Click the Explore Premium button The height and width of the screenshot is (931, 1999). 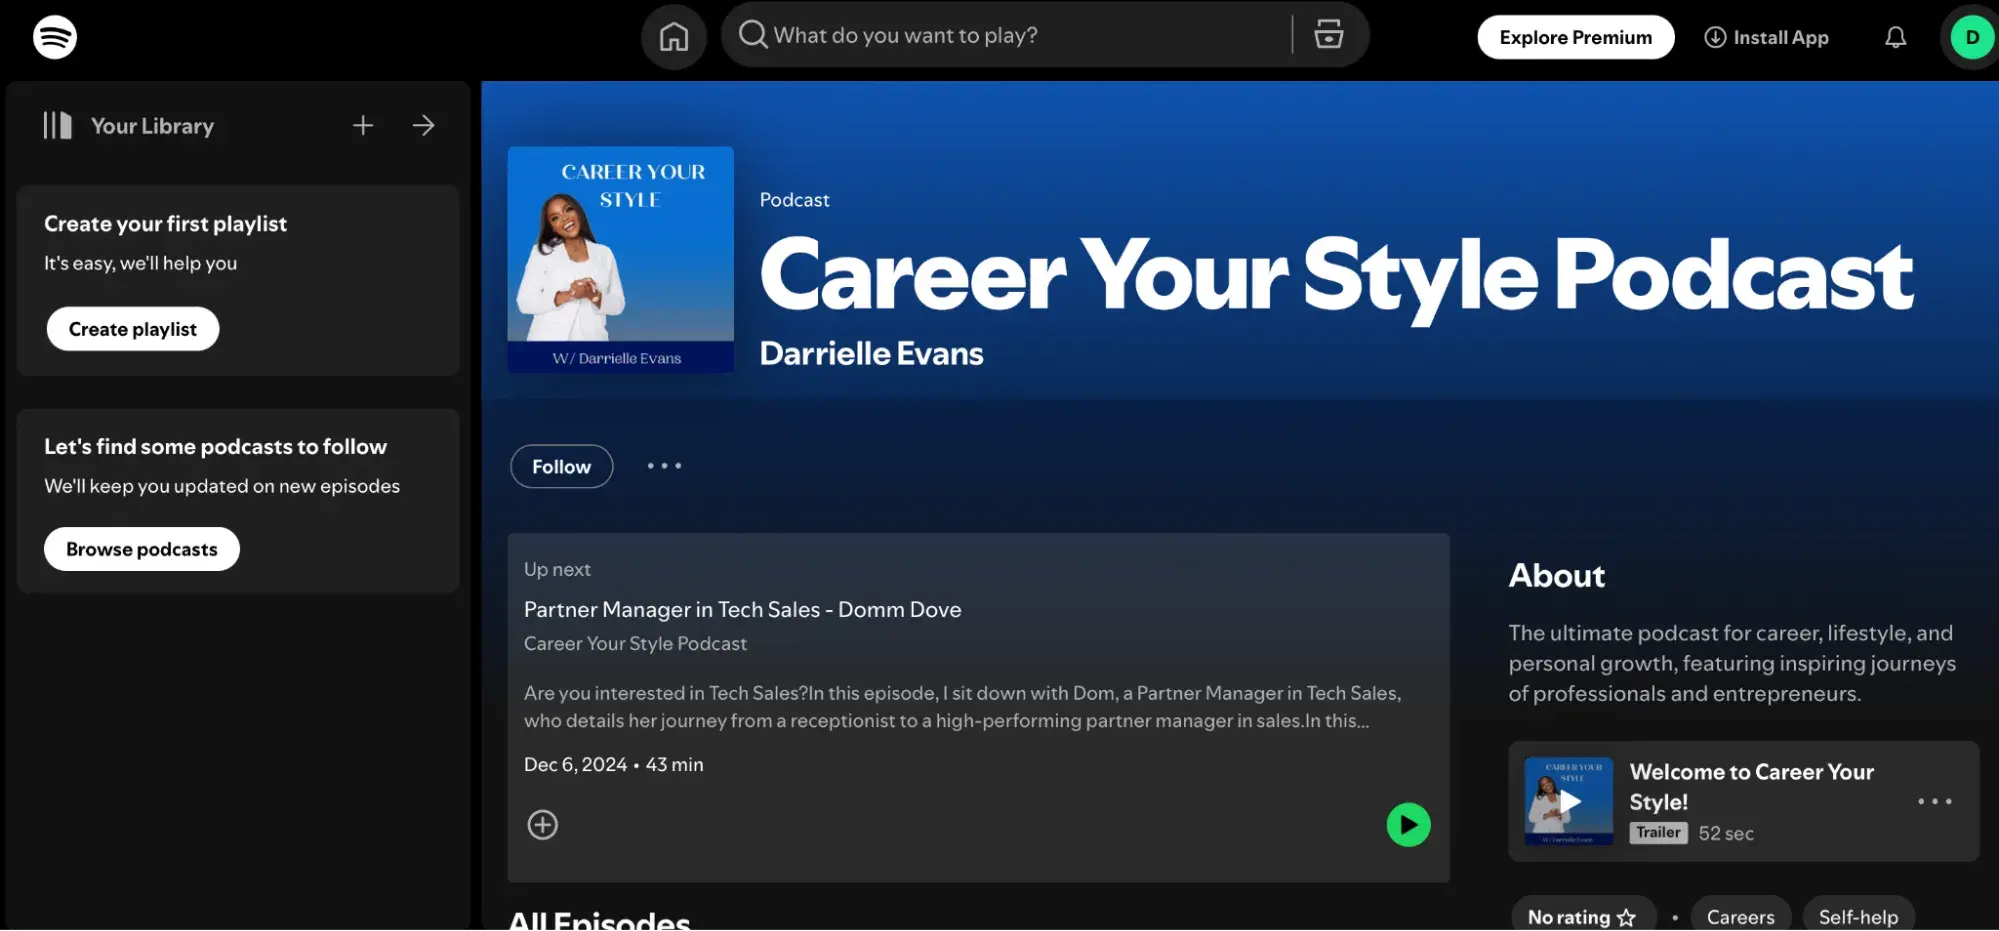click(x=1575, y=37)
